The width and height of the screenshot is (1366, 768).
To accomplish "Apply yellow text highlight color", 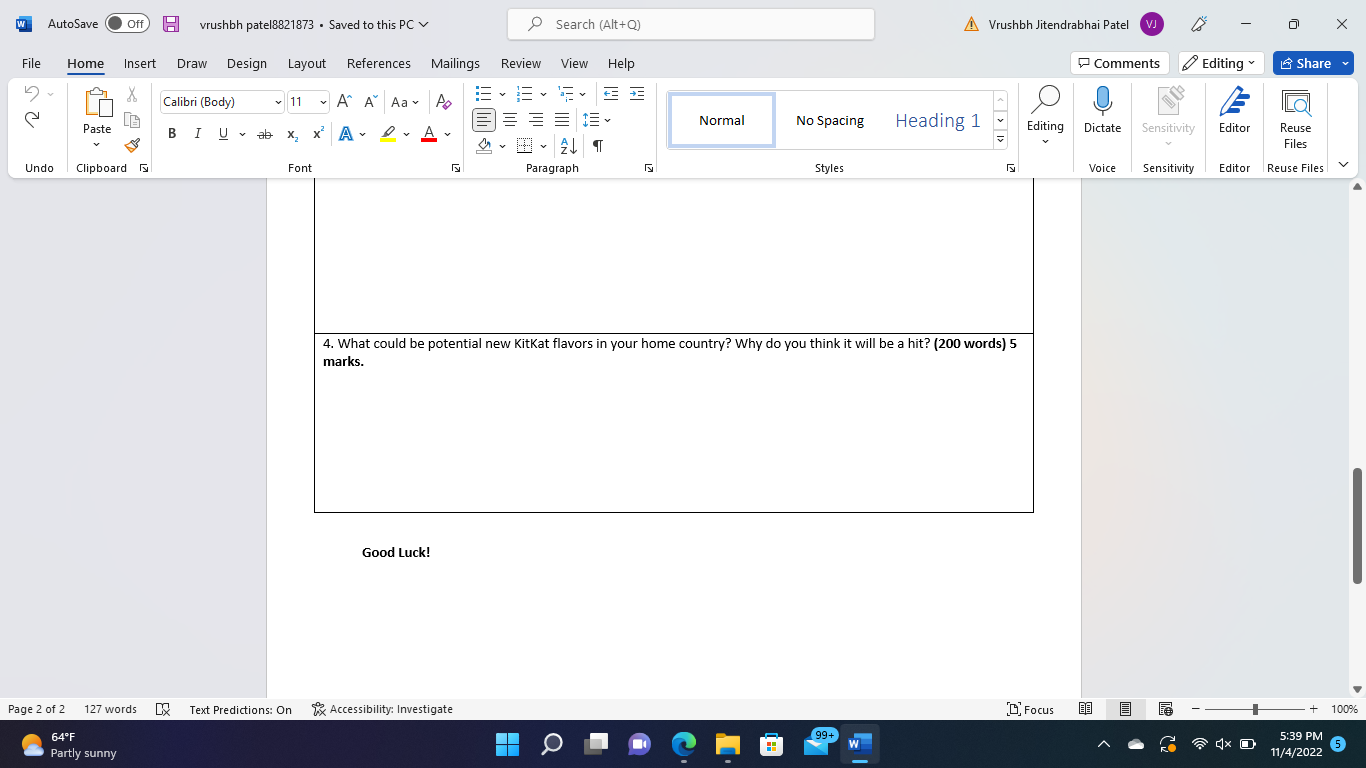I will (x=388, y=134).
